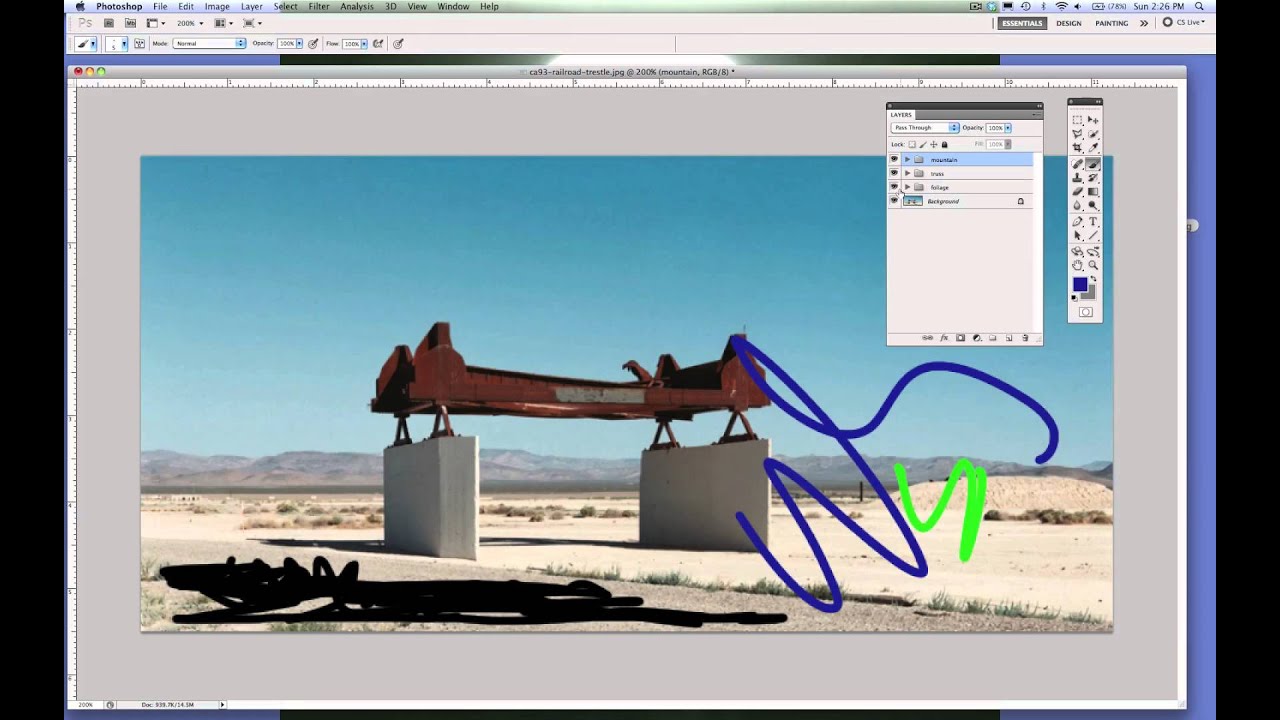Reset default foreground and background colors
1280x720 pixels.
point(1075,298)
